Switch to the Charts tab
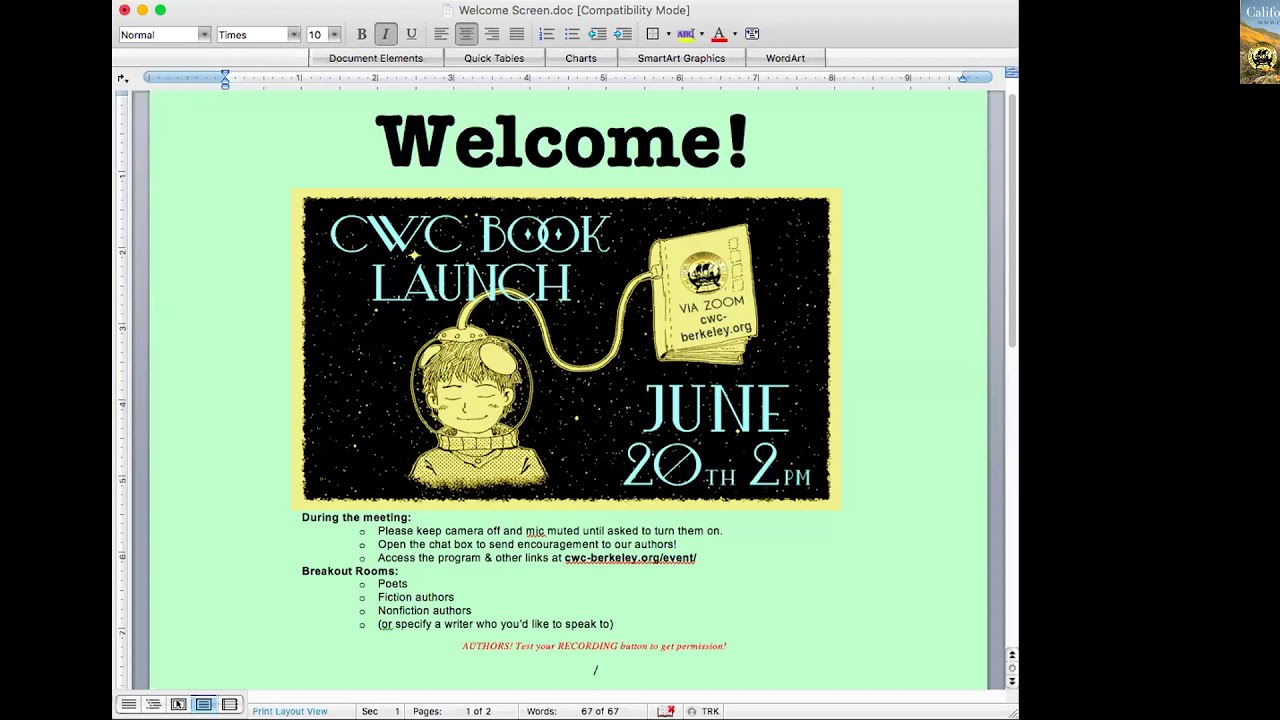Image resolution: width=1280 pixels, height=720 pixels. [x=581, y=58]
